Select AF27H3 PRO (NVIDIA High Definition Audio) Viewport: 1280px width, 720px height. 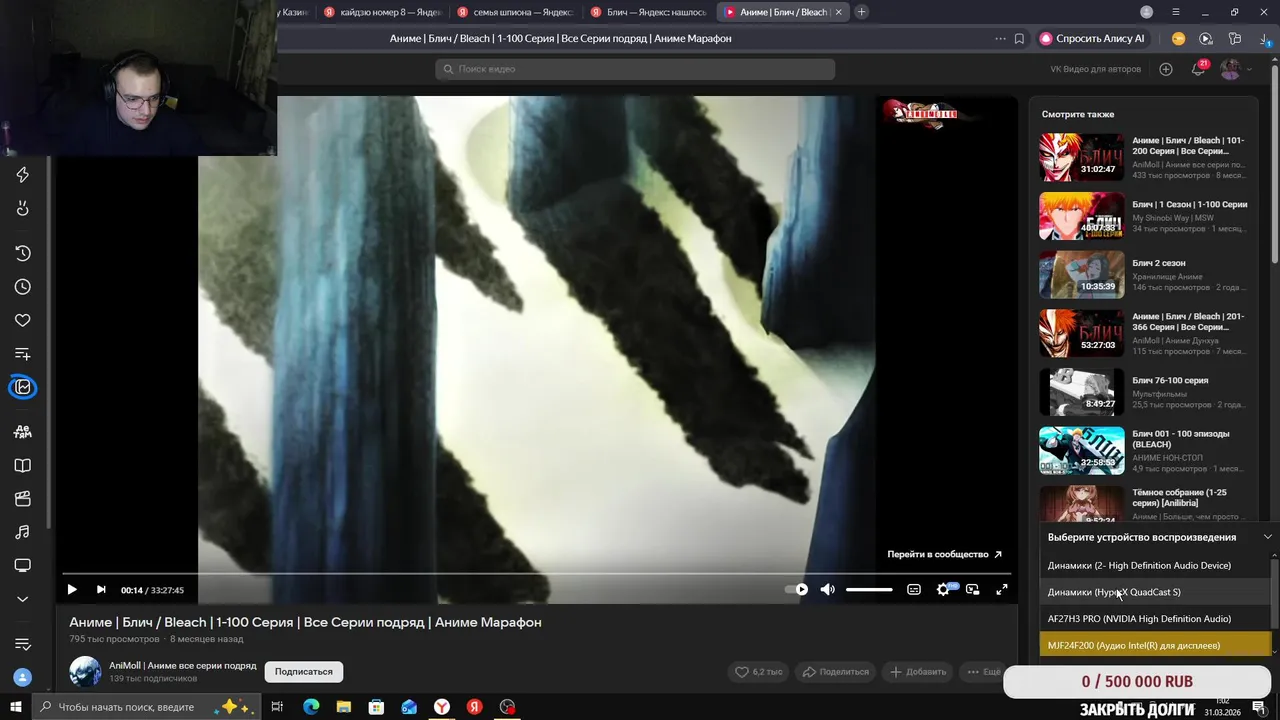pos(1155,619)
